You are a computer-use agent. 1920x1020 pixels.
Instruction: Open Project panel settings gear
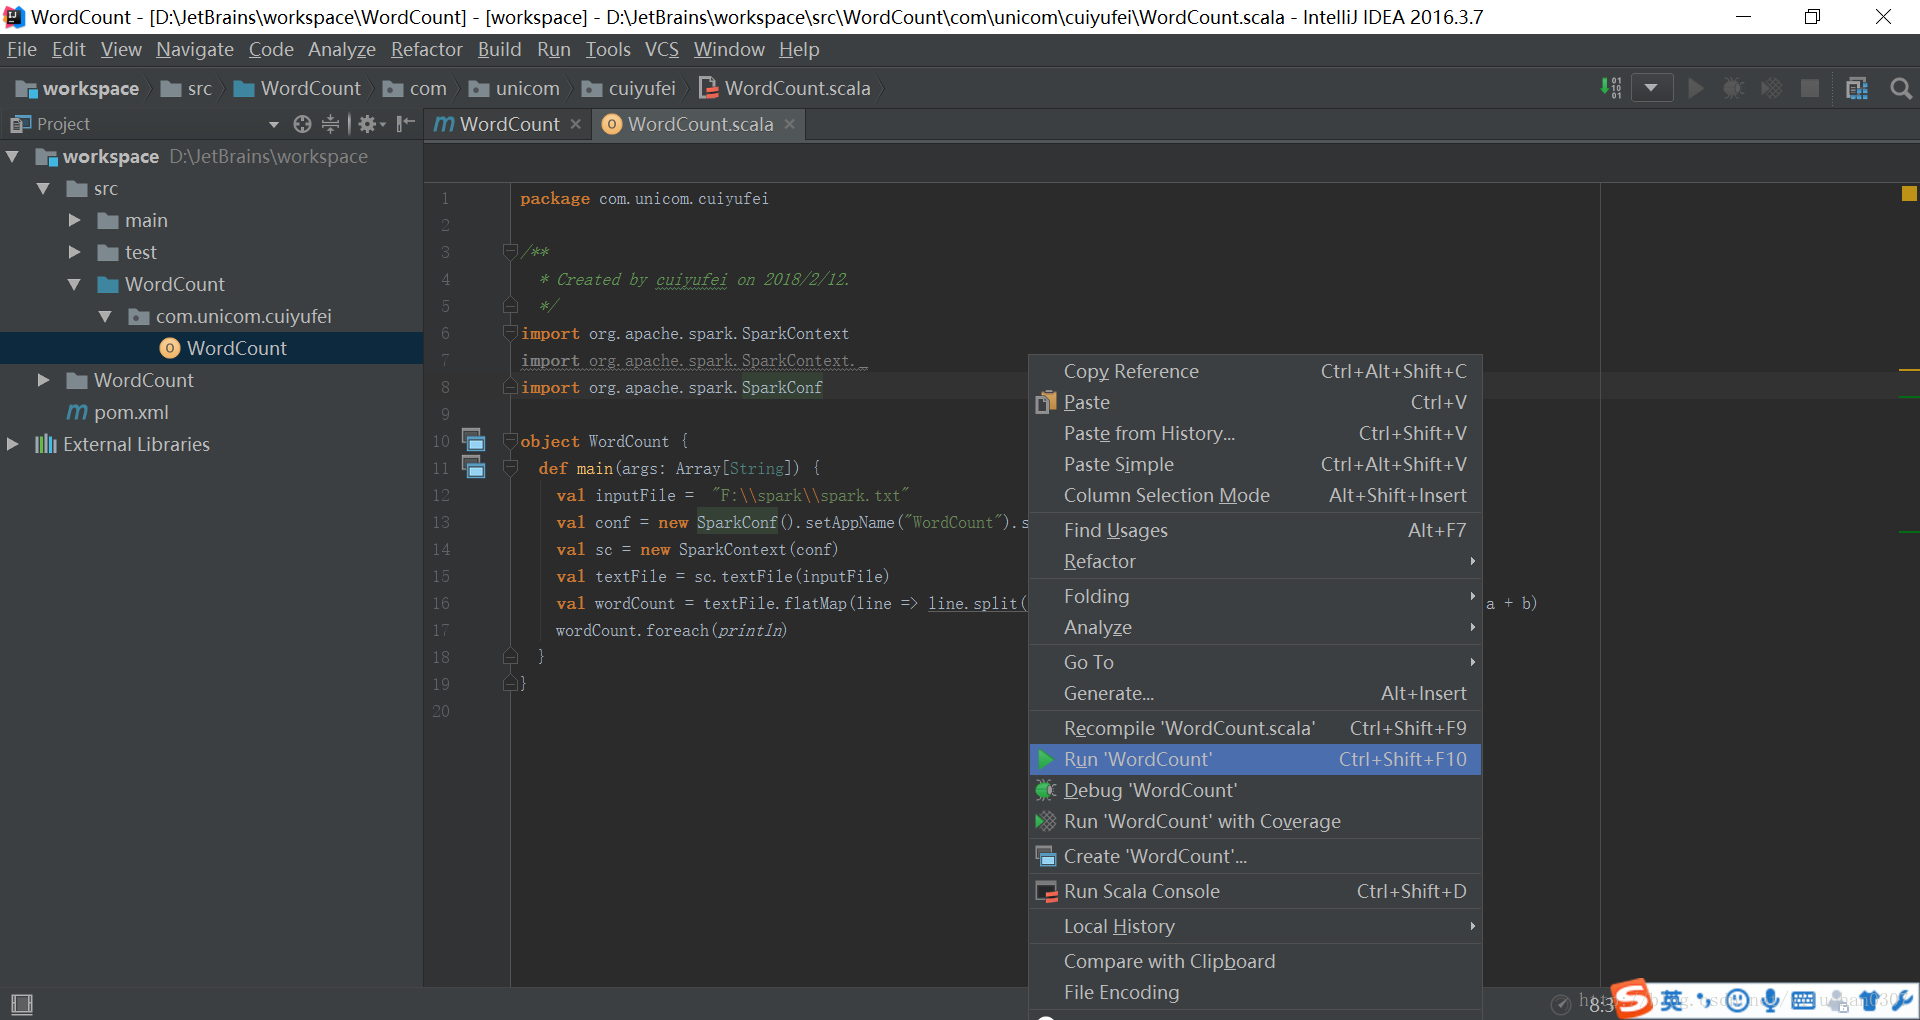(370, 124)
